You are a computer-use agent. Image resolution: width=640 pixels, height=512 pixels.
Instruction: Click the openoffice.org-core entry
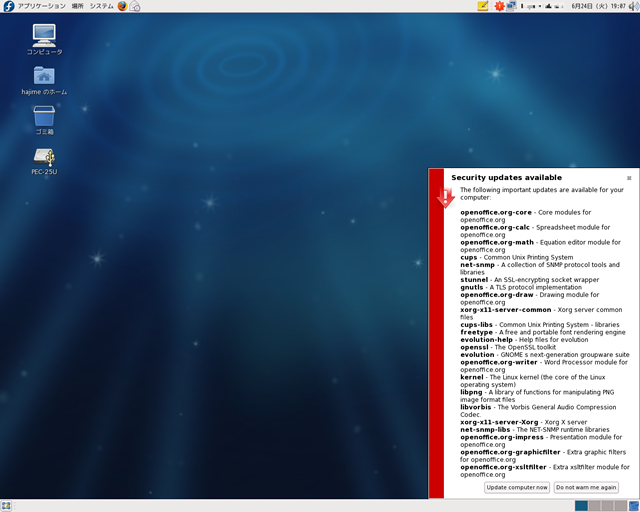point(526,216)
